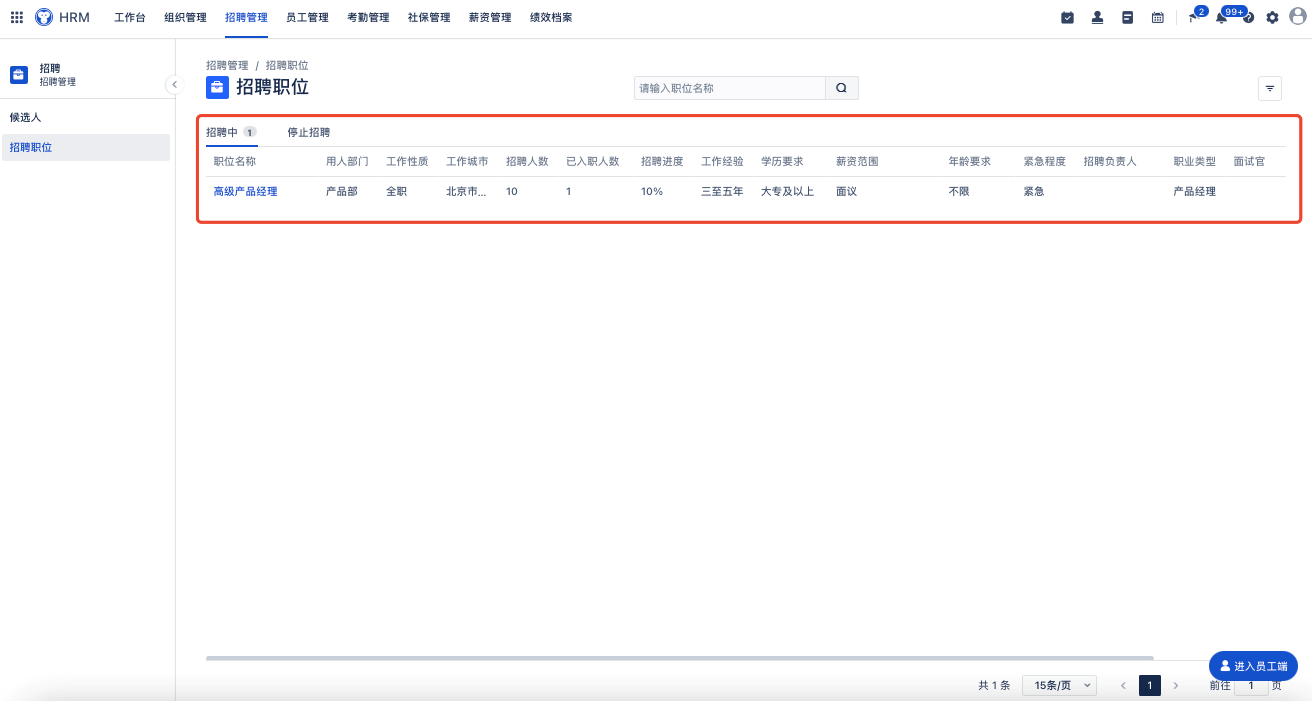The width and height of the screenshot is (1312, 701).
Task: Open the 社保管理 menu
Action: pyautogui.click(x=429, y=18)
